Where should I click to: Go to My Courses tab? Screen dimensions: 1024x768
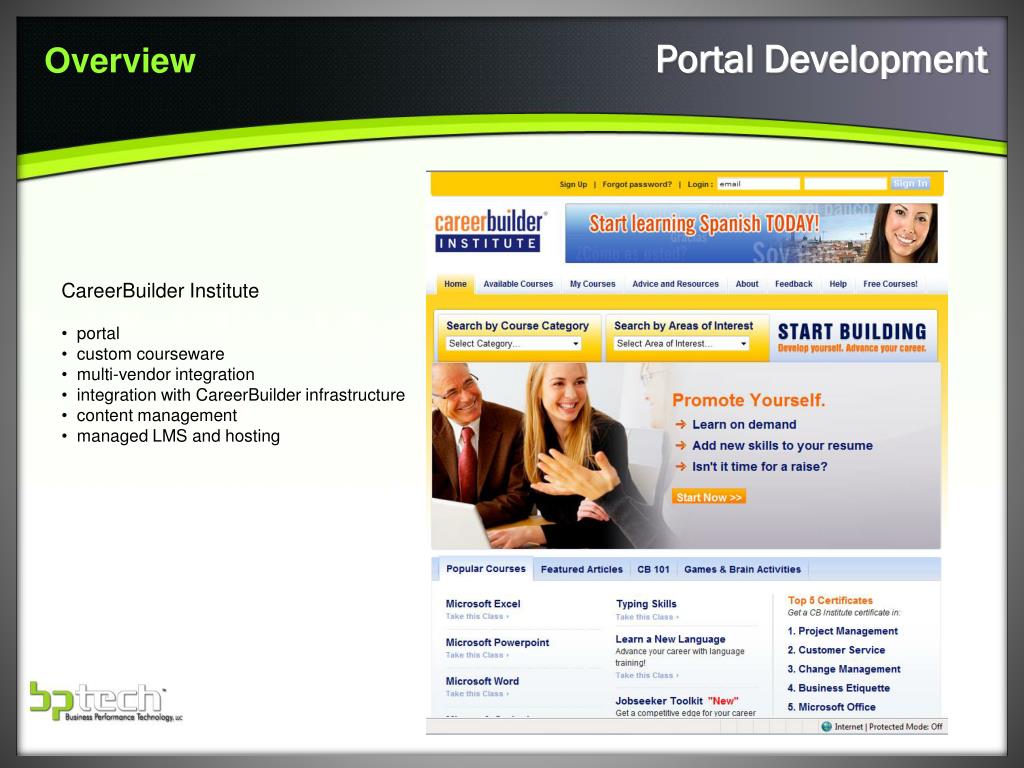[592, 284]
